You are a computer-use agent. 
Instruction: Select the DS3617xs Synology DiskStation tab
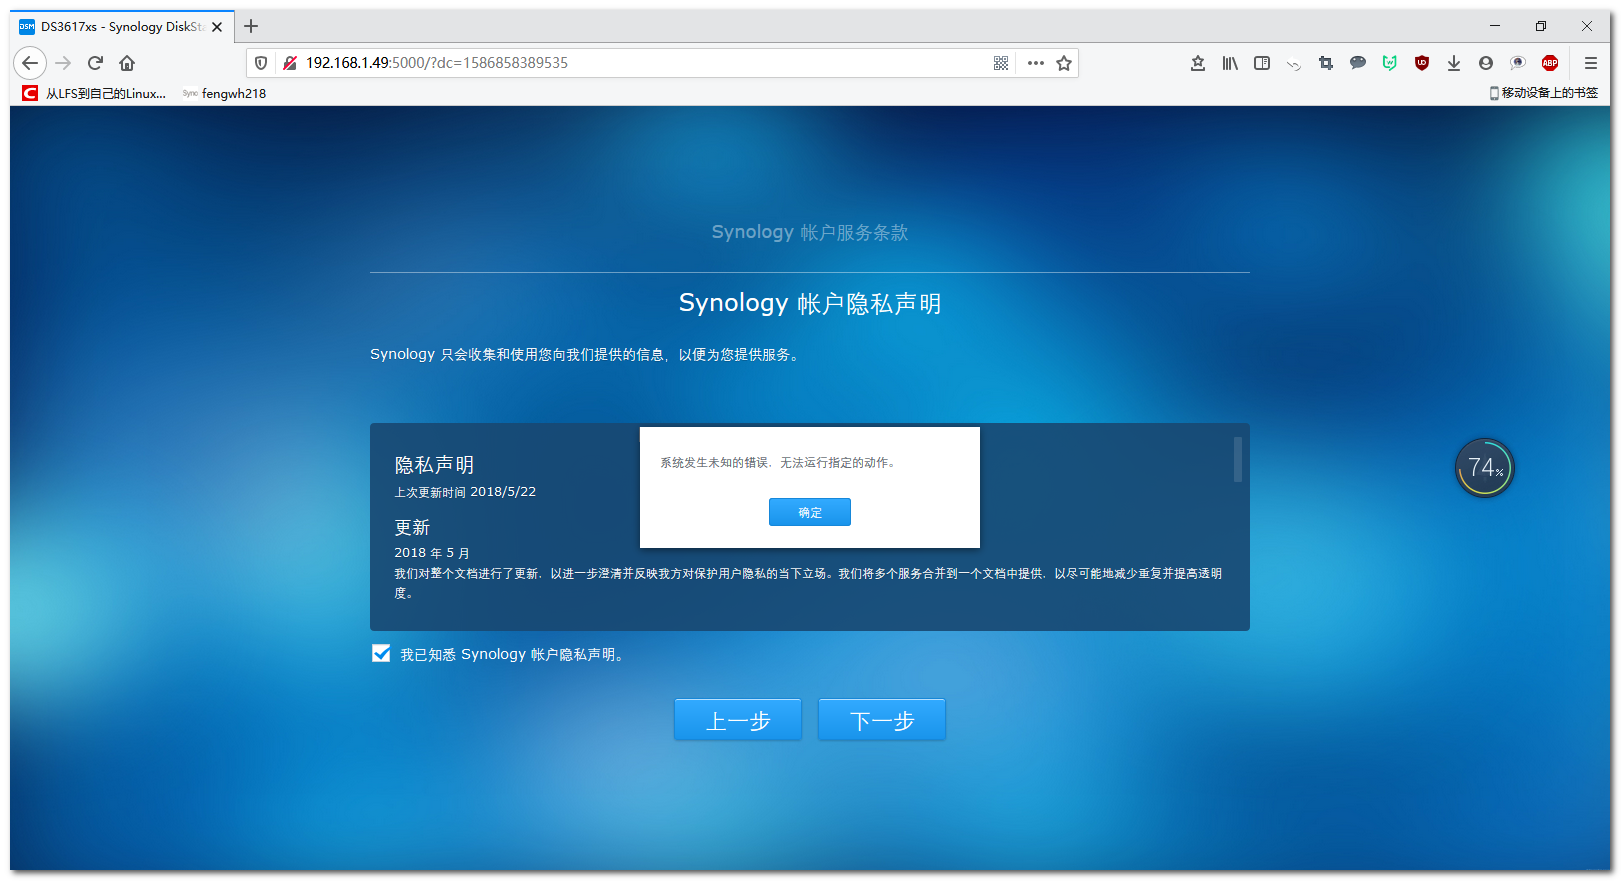(122, 27)
